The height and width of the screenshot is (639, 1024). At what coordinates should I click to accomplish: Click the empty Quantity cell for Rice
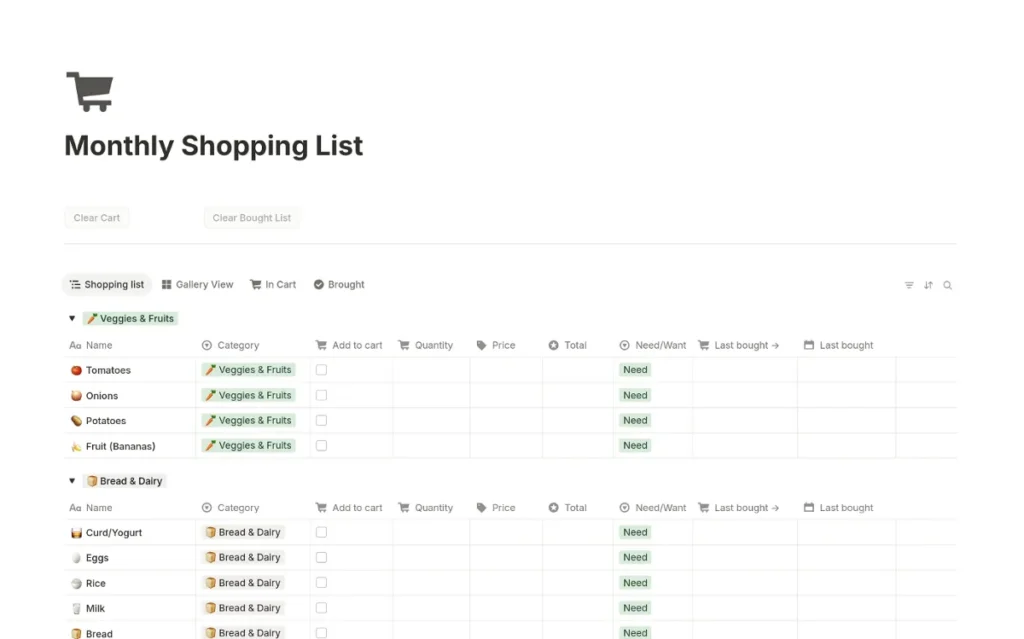coord(430,583)
